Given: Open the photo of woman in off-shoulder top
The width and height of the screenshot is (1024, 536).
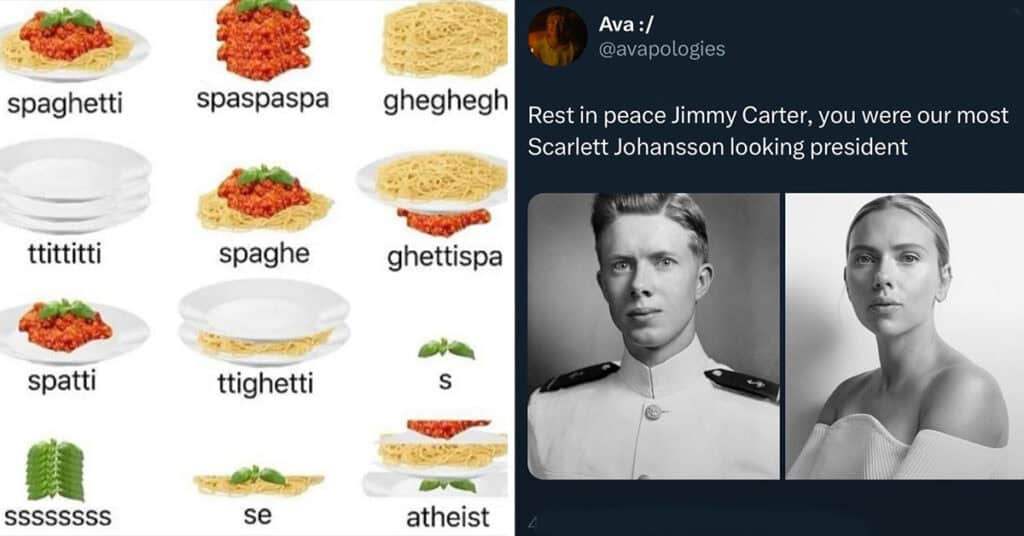Looking at the screenshot, I should click(904, 336).
